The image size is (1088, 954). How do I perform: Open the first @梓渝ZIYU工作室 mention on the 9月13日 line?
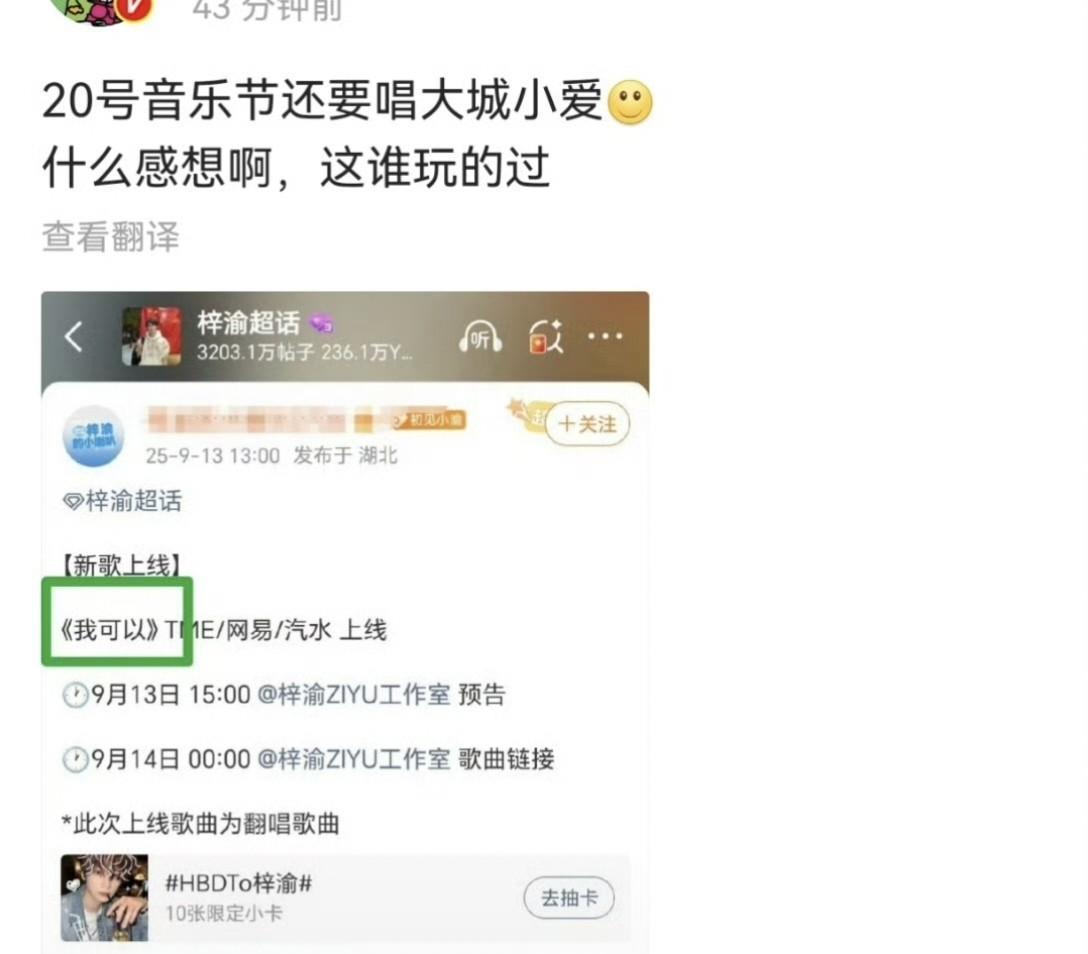click(x=354, y=695)
